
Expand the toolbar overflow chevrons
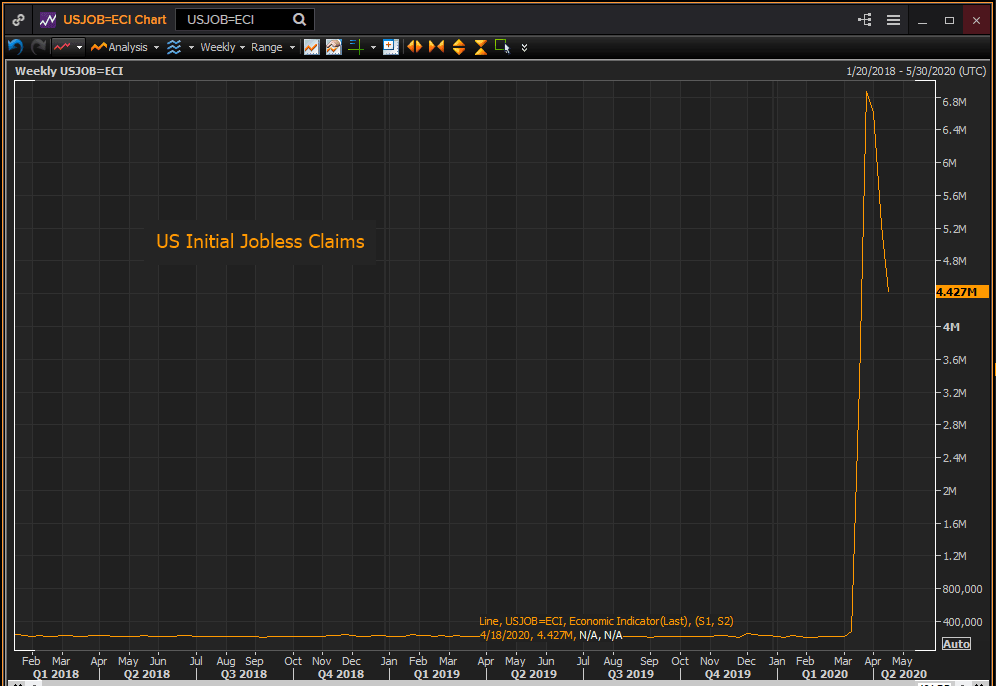pos(524,48)
